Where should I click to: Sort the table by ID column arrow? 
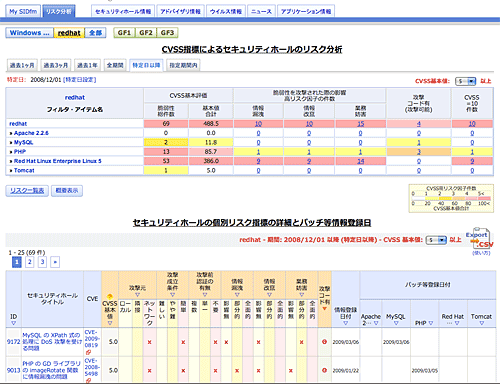click(x=13, y=323)
